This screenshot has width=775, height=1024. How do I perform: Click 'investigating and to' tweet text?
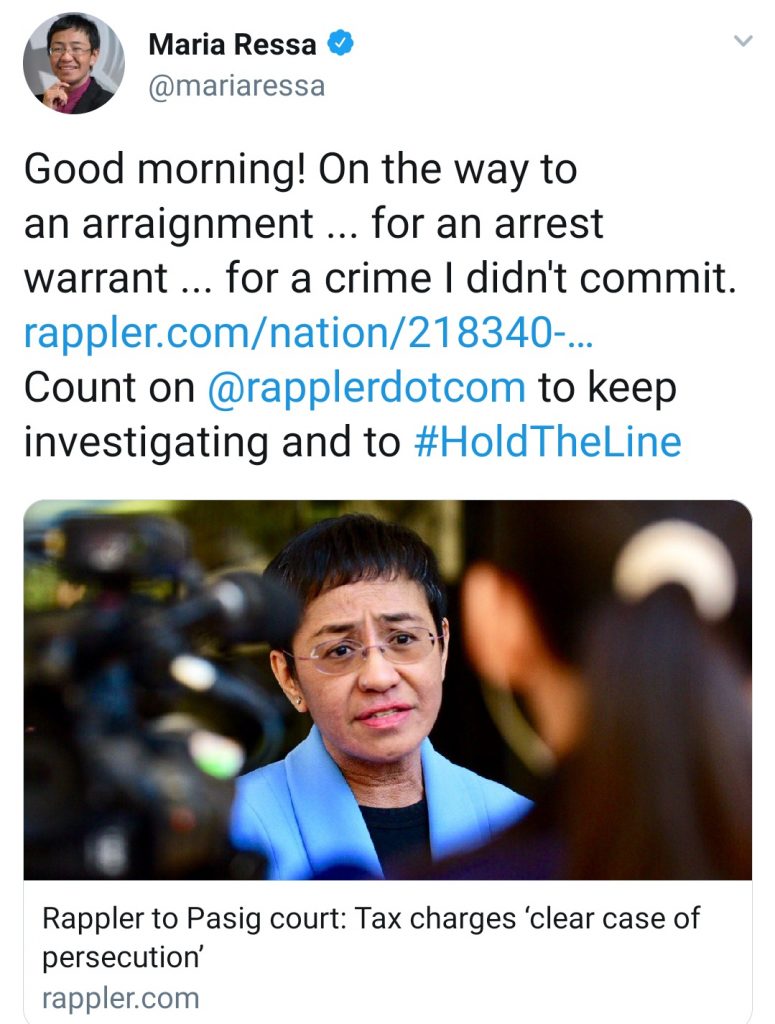pos(212,443)
